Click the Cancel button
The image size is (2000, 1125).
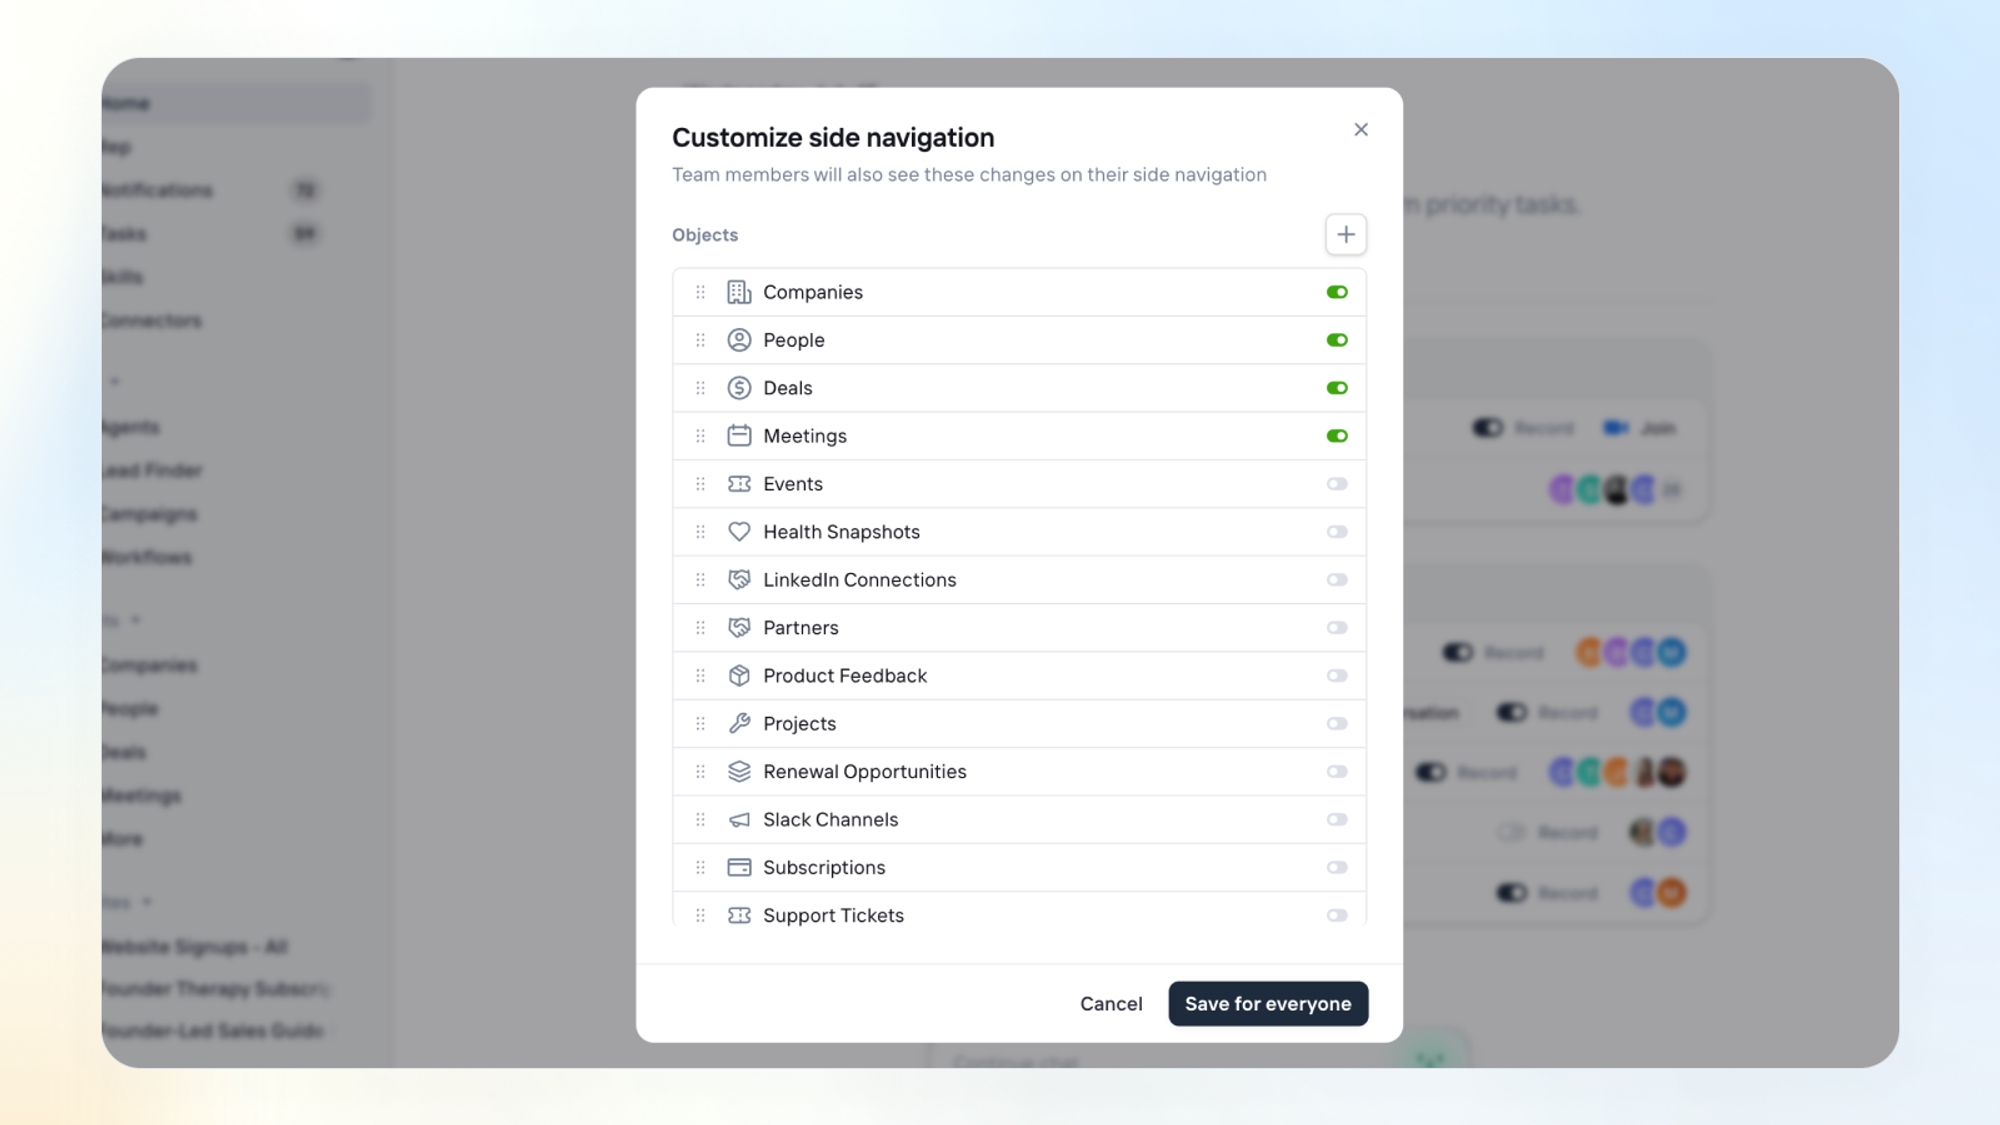click(1111, 1004)
